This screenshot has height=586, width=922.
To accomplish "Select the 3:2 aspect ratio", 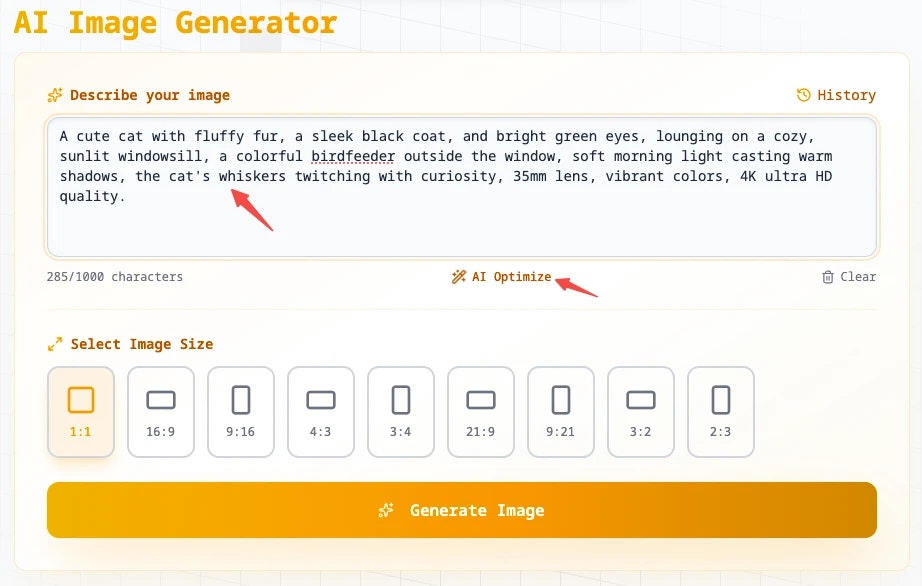I will 640,411.
